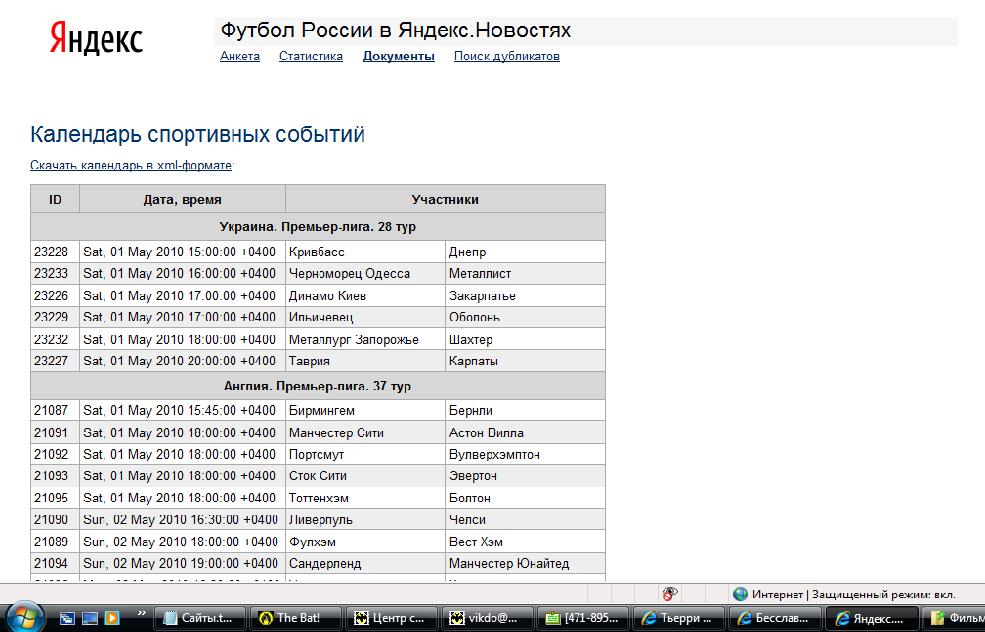The width and height of the screenshot is (985, 632).
Task: Select the Документы tab
Action: pos(398,56)
